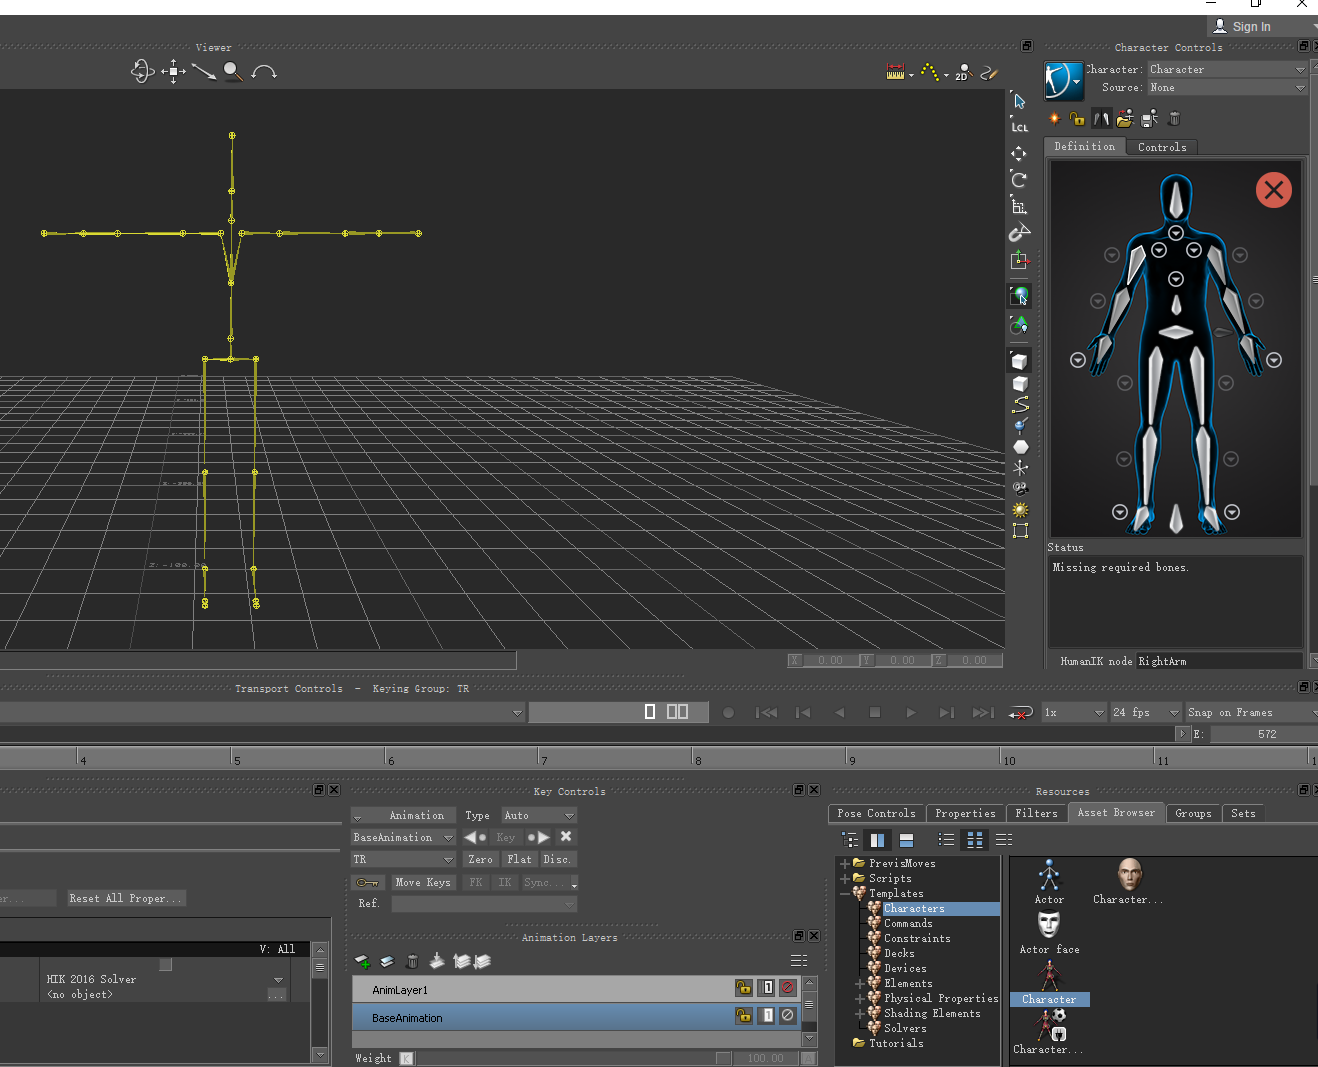Click the Zero button in Key Controls

pyautogui.click(x=480, y=859)
